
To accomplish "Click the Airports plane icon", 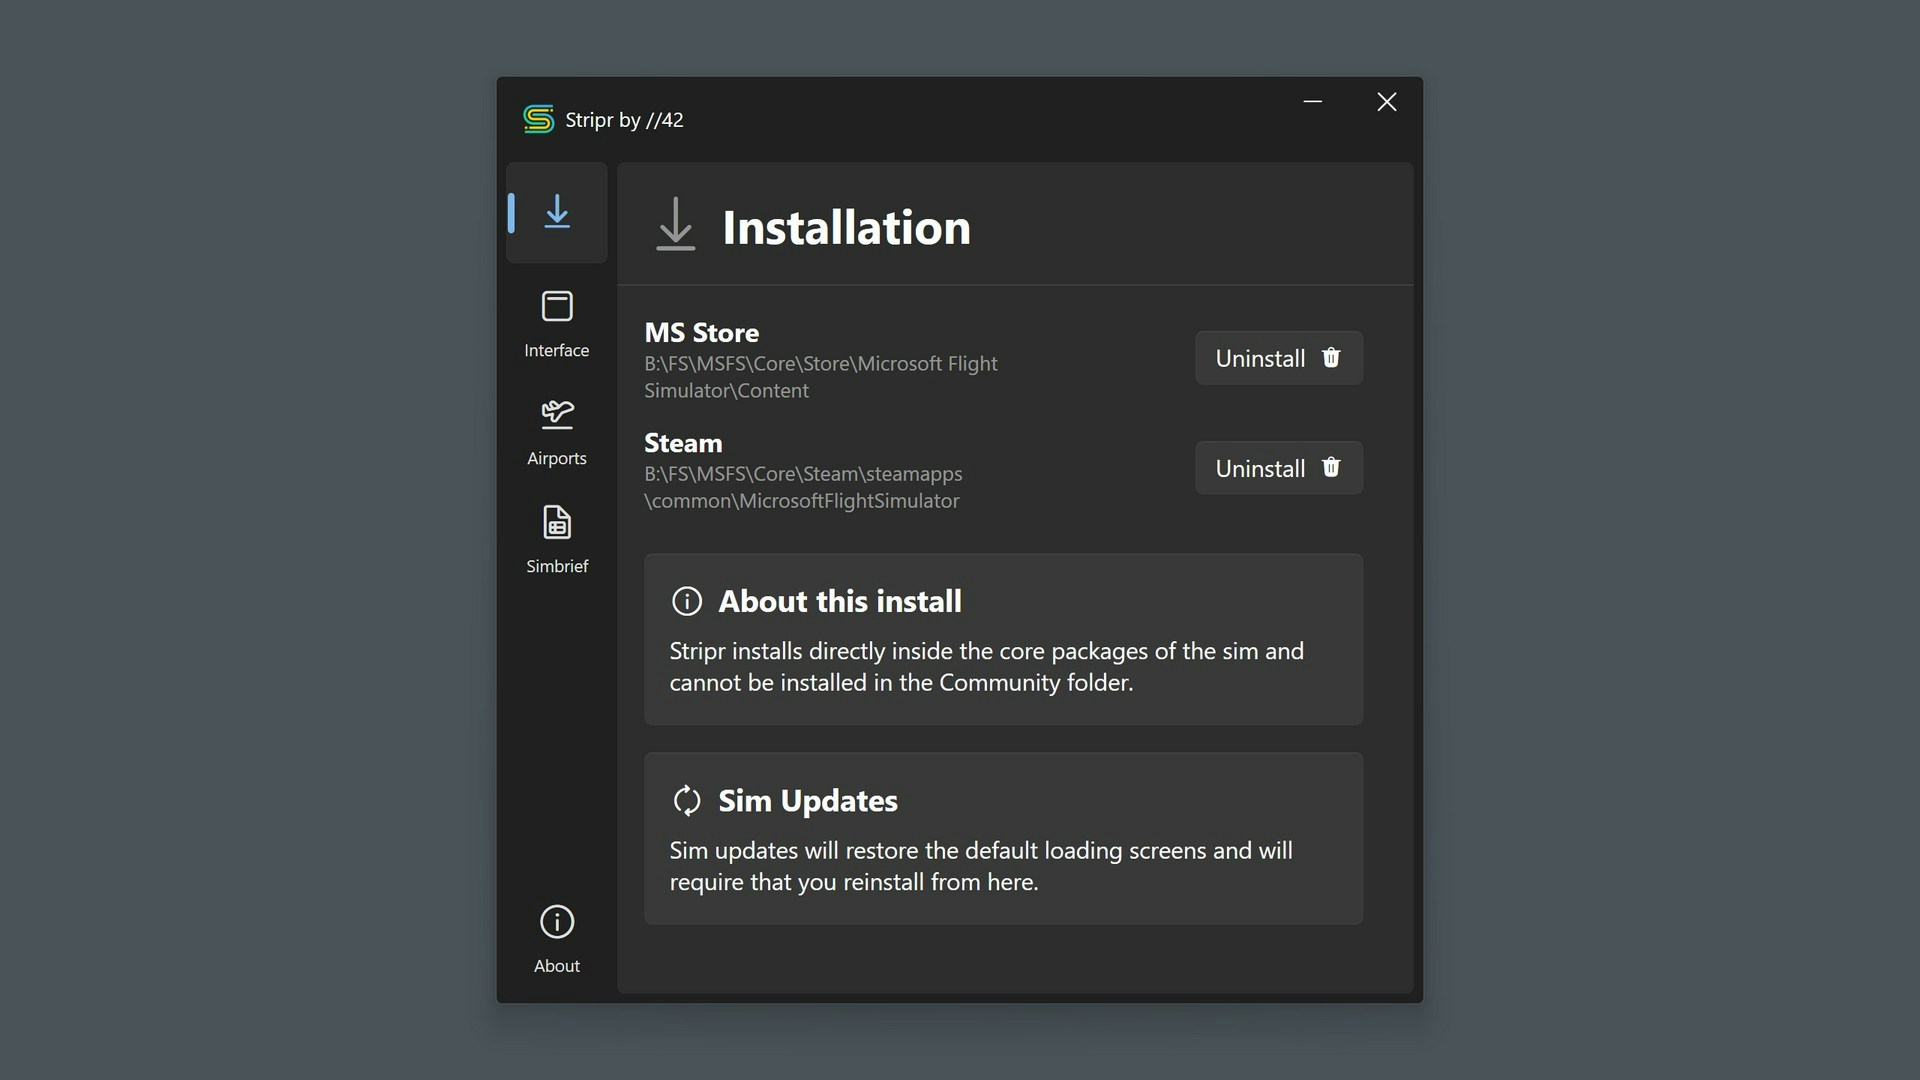I will coord(557,413).
